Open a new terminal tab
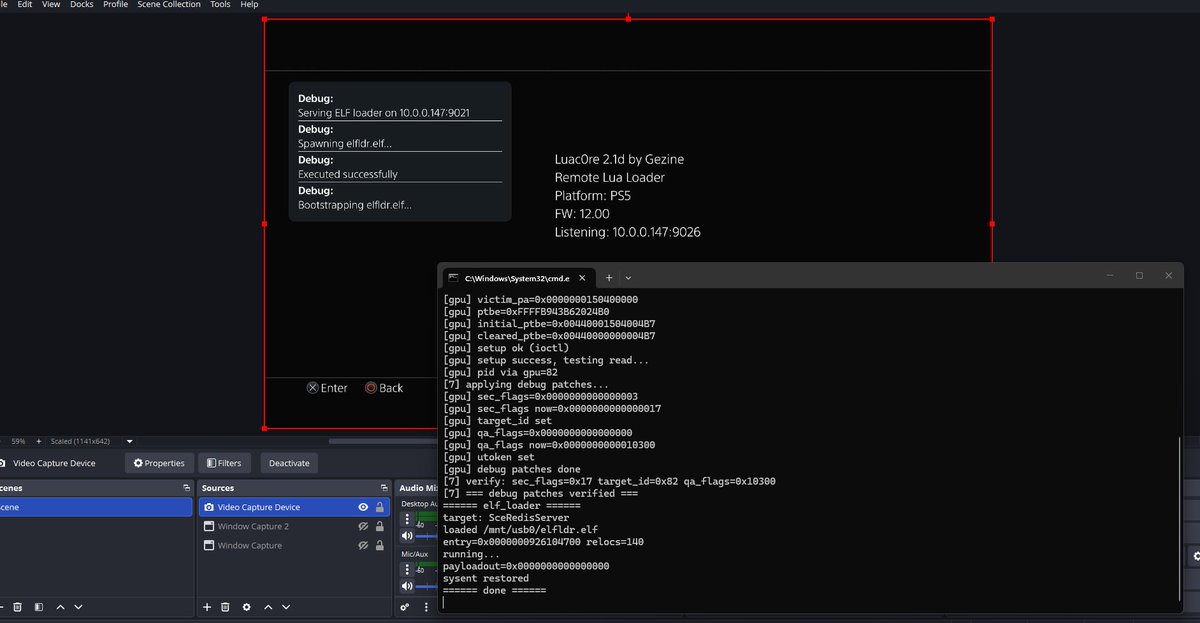The width and height of the screenshot is (1200, 623). 609,277
